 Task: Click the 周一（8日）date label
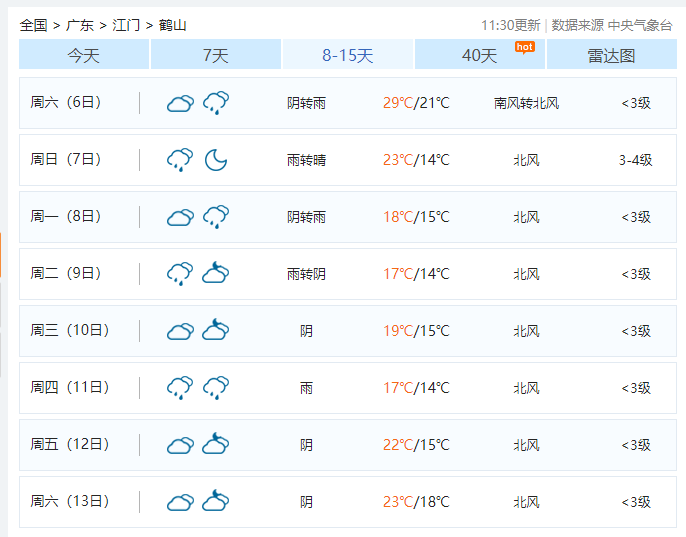pos(66,216)
